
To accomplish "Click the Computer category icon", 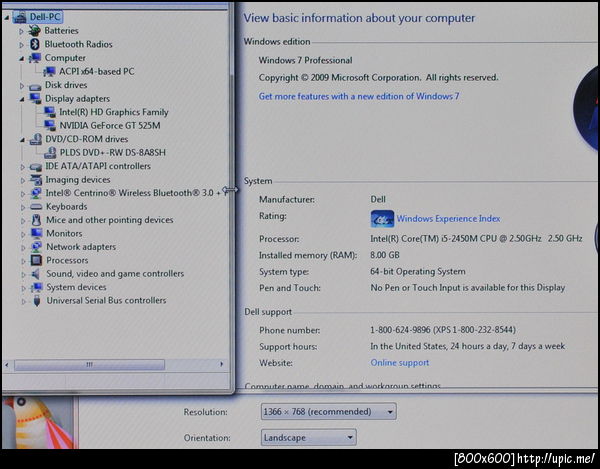I will pyautogui.click(x=35, y=58).
